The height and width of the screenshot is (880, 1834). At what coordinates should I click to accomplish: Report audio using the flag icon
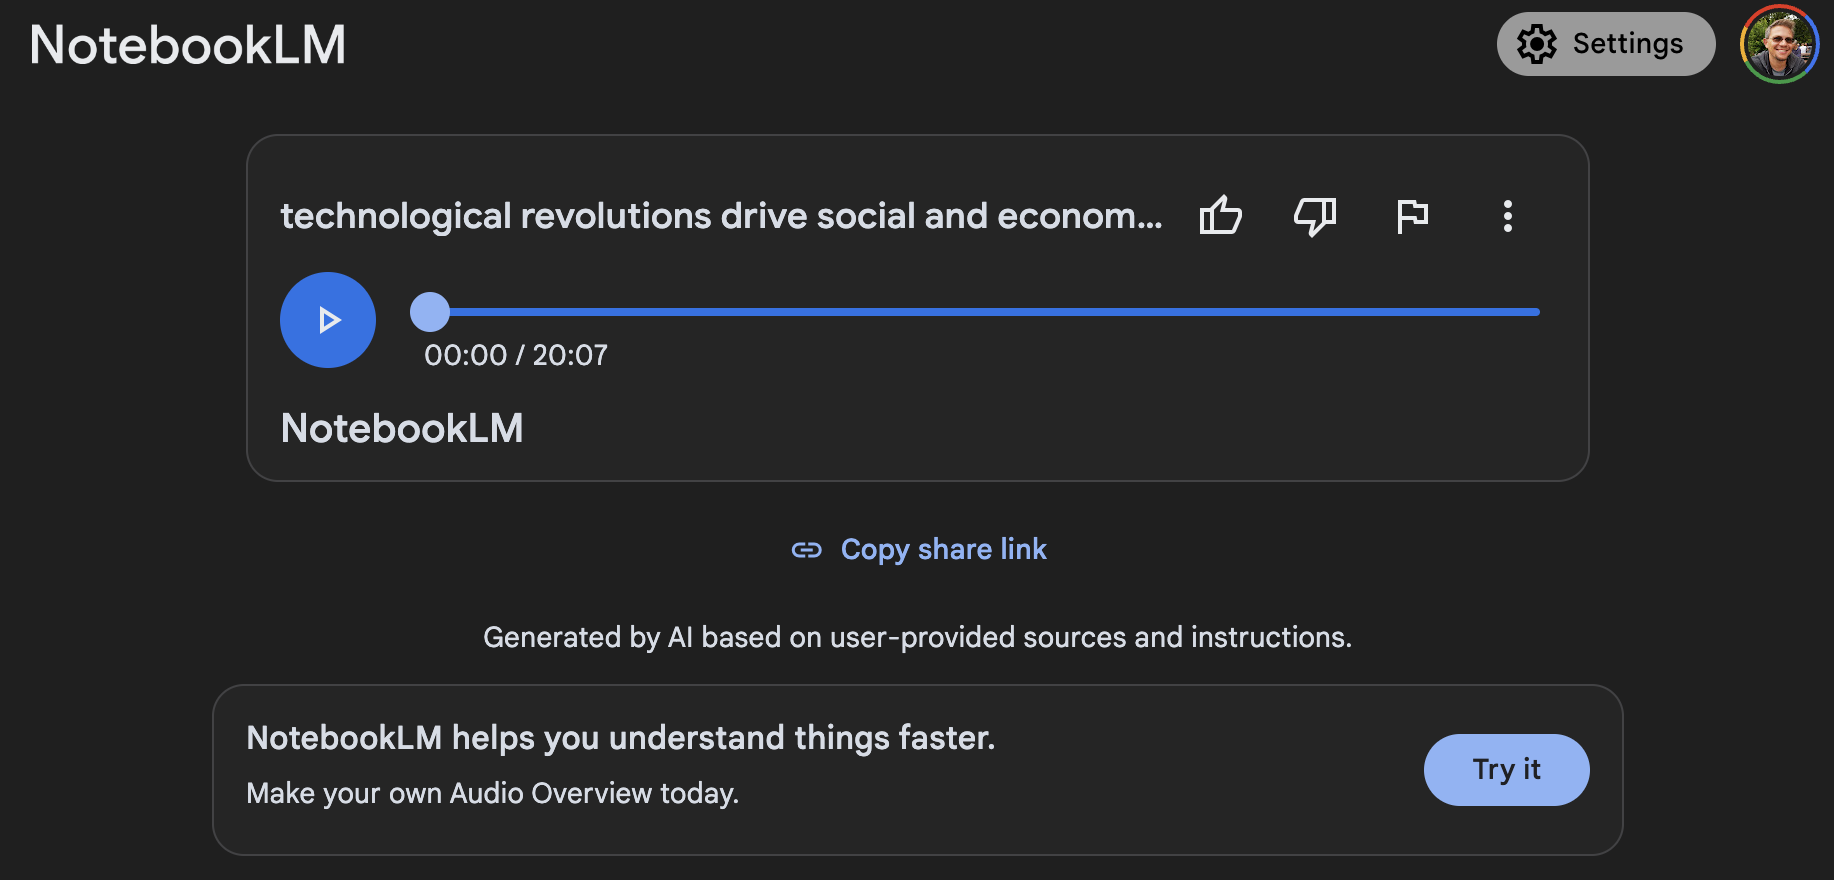tap(1412, 216)
